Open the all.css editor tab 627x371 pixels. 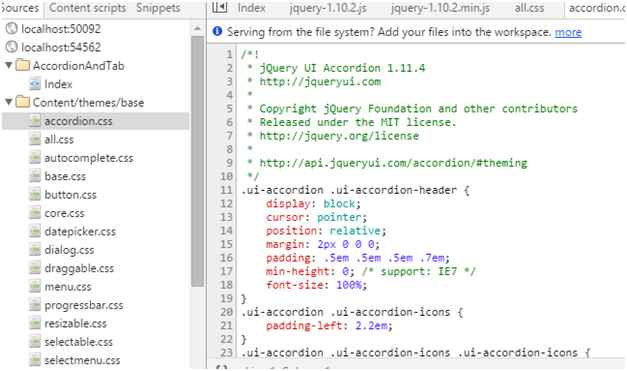[x=529, y=8]
